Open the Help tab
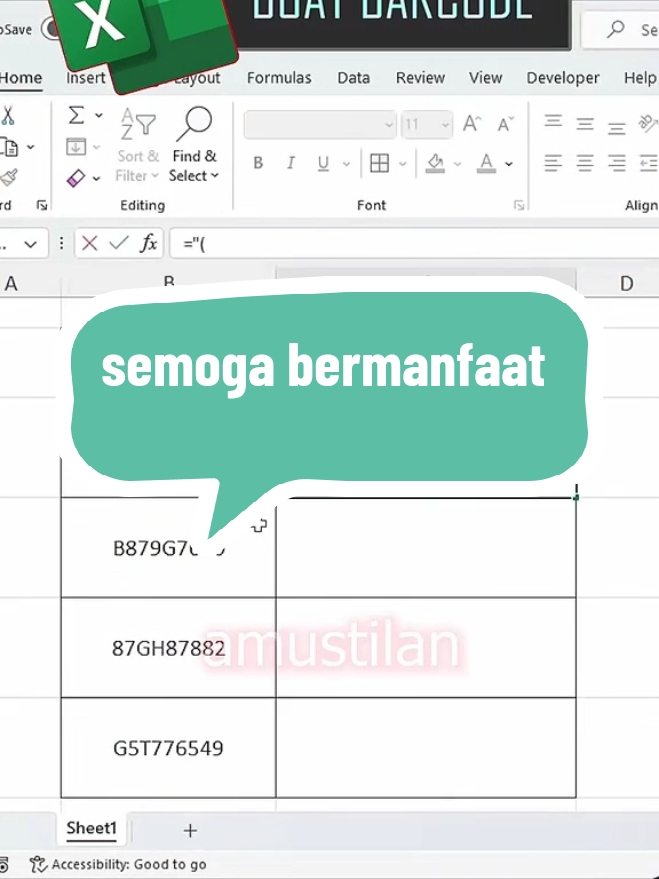659x879 pixels. (x=641, y=78)
